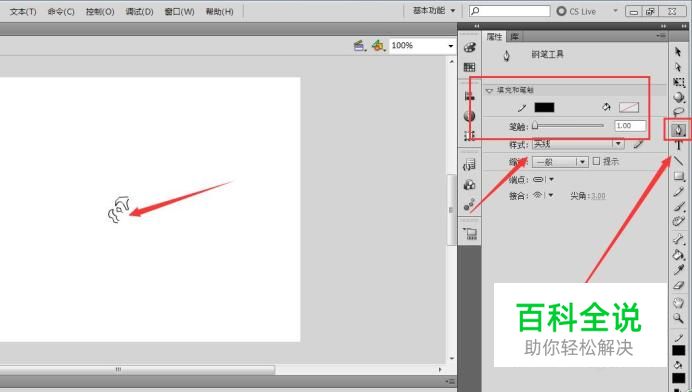Screen dimensions: 692x392
Task: Select the Free Transform tool
Action: pyautogui.click(x=679, y=83)
